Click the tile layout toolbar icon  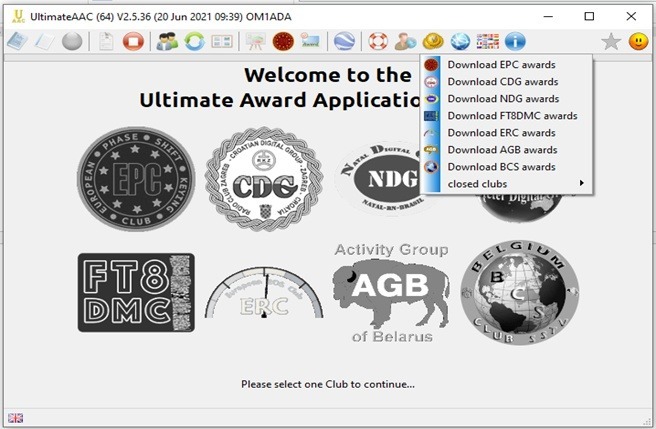[222, 41]
